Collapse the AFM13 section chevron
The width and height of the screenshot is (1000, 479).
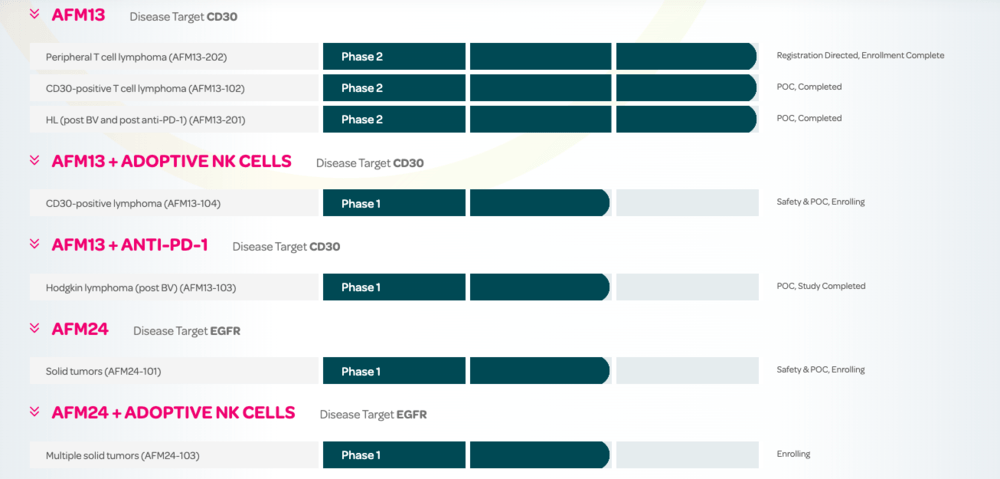coord(34,14)
